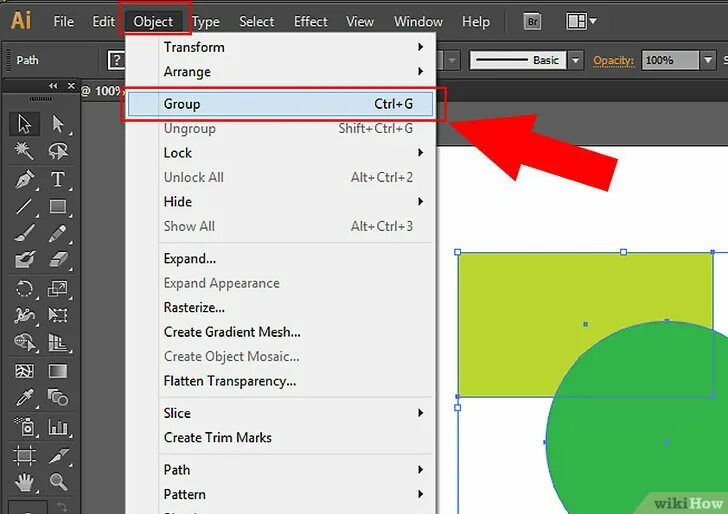This screenshot has width=728, height=514.
Task: Open the Select menu
Action: [256, 21]
